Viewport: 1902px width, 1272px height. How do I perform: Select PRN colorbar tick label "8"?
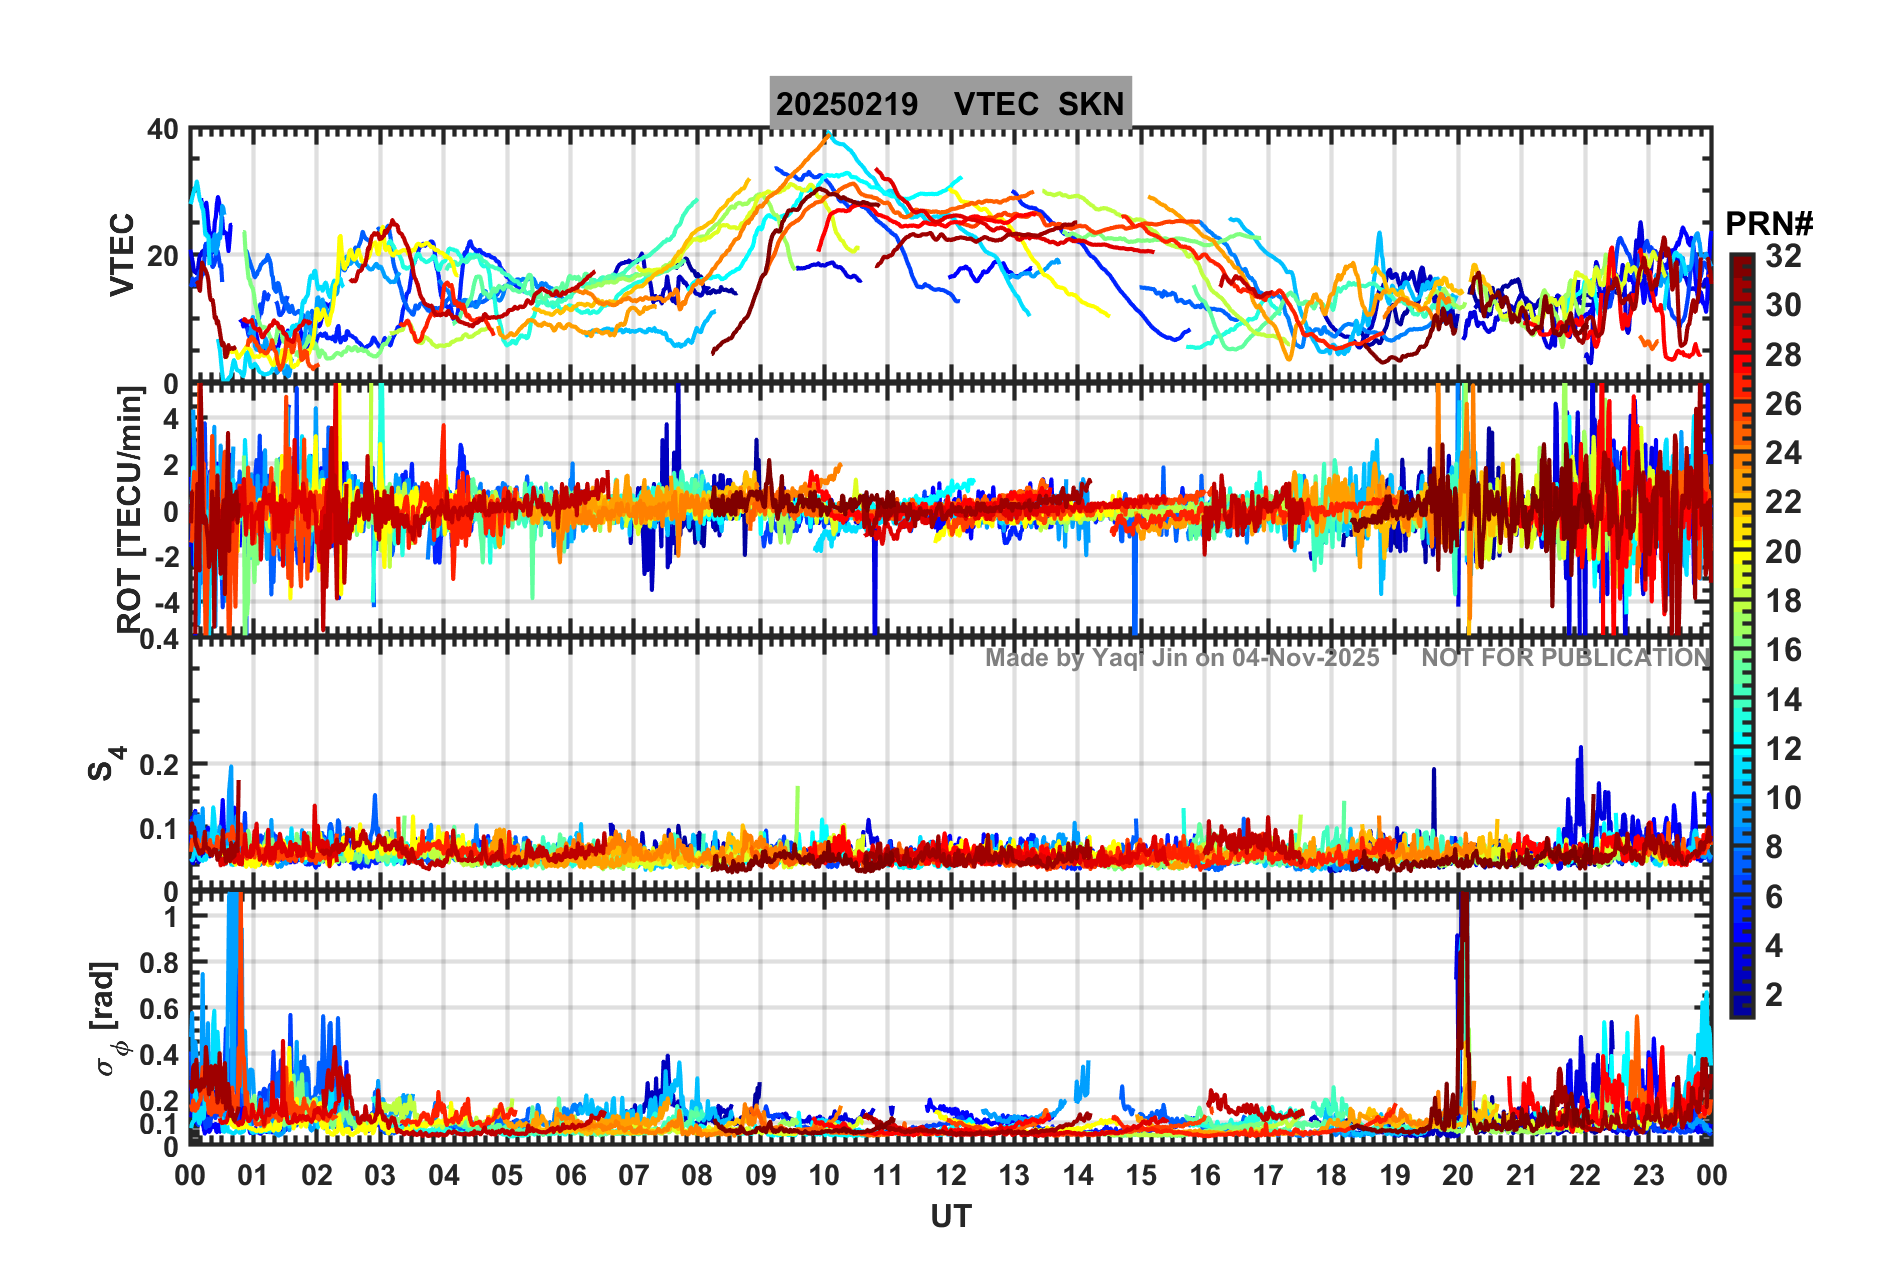pos(1774,847)
